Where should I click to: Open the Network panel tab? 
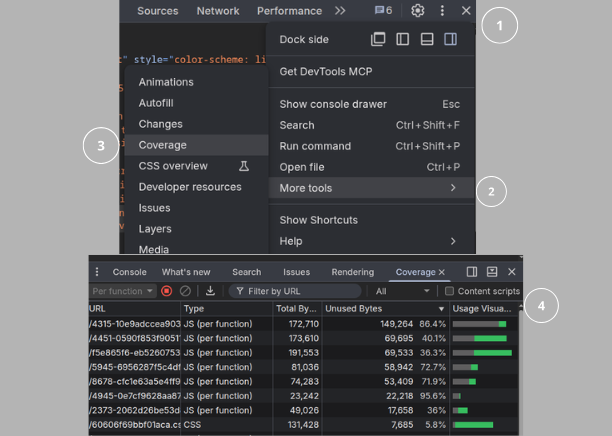pos(218,11)
